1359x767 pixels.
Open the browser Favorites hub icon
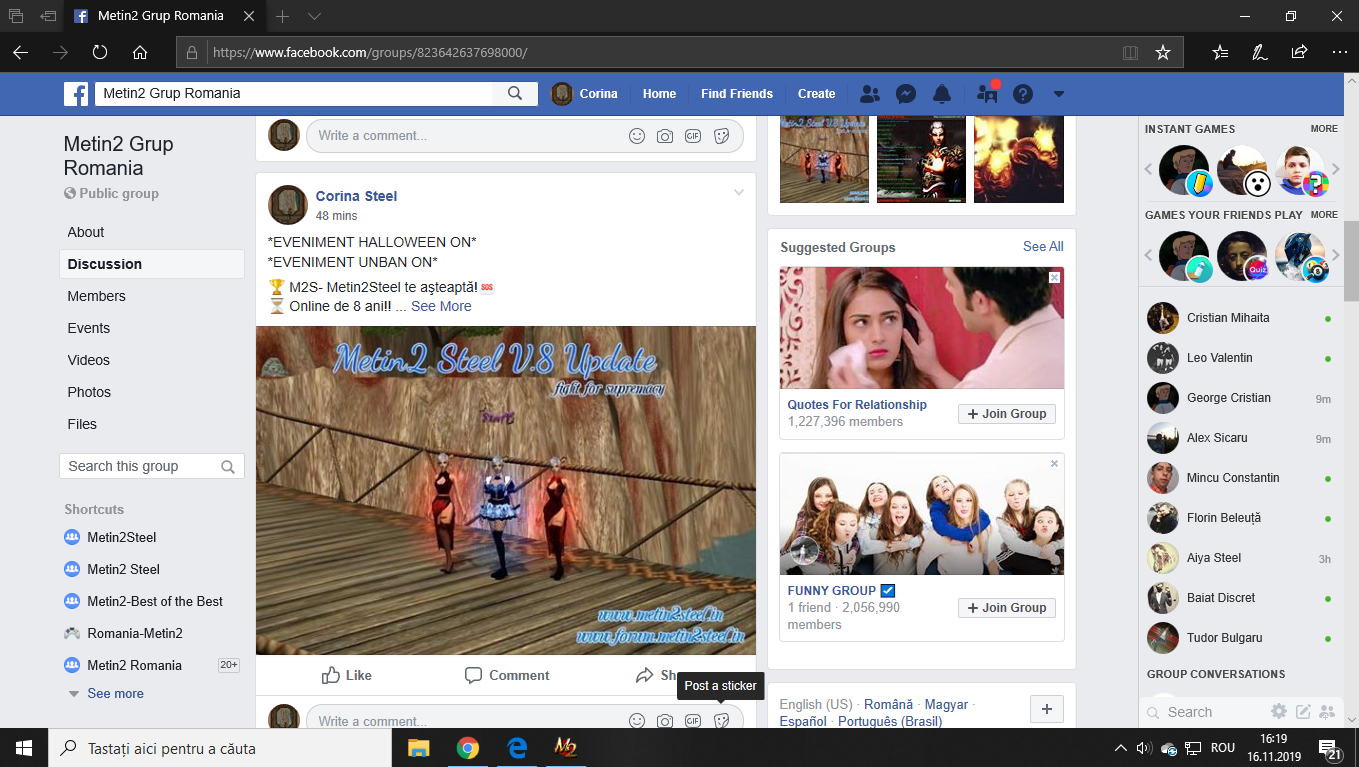[x=1220, y=52]
